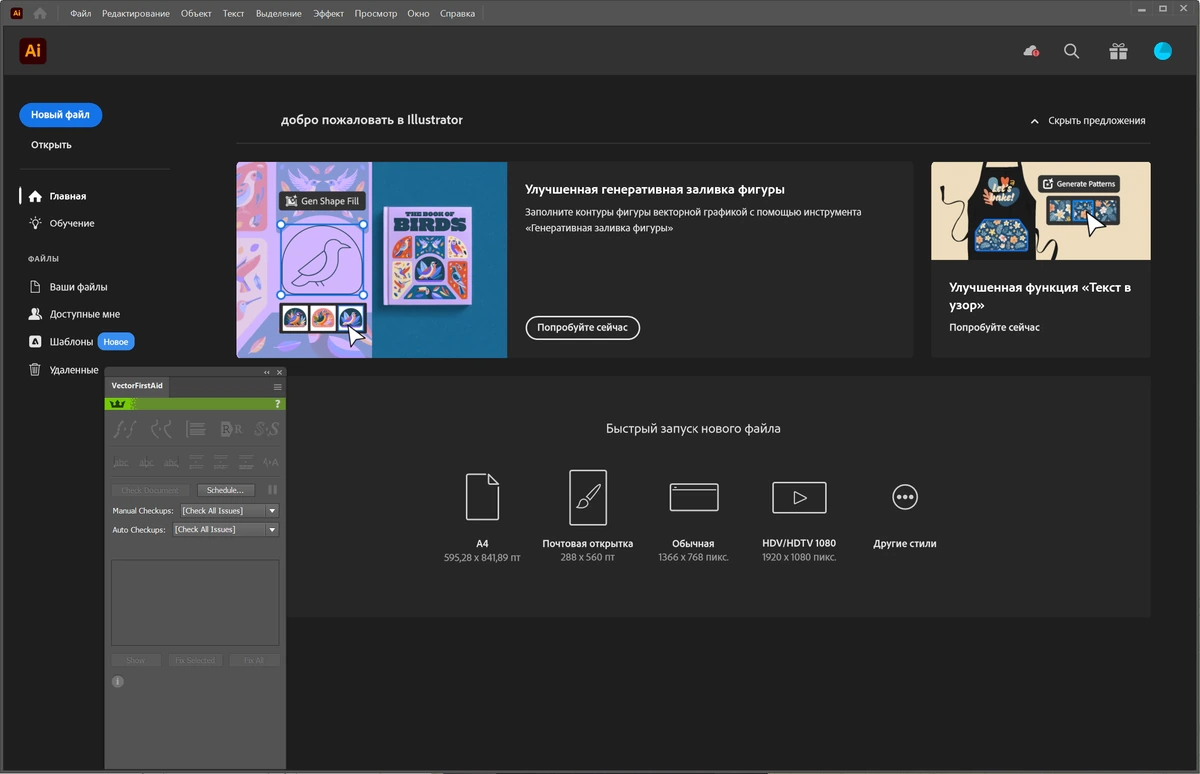The width and height of the screenshot is (1200, 774).
Task: Open the Справка menu
Action: [x=458, y=14]
